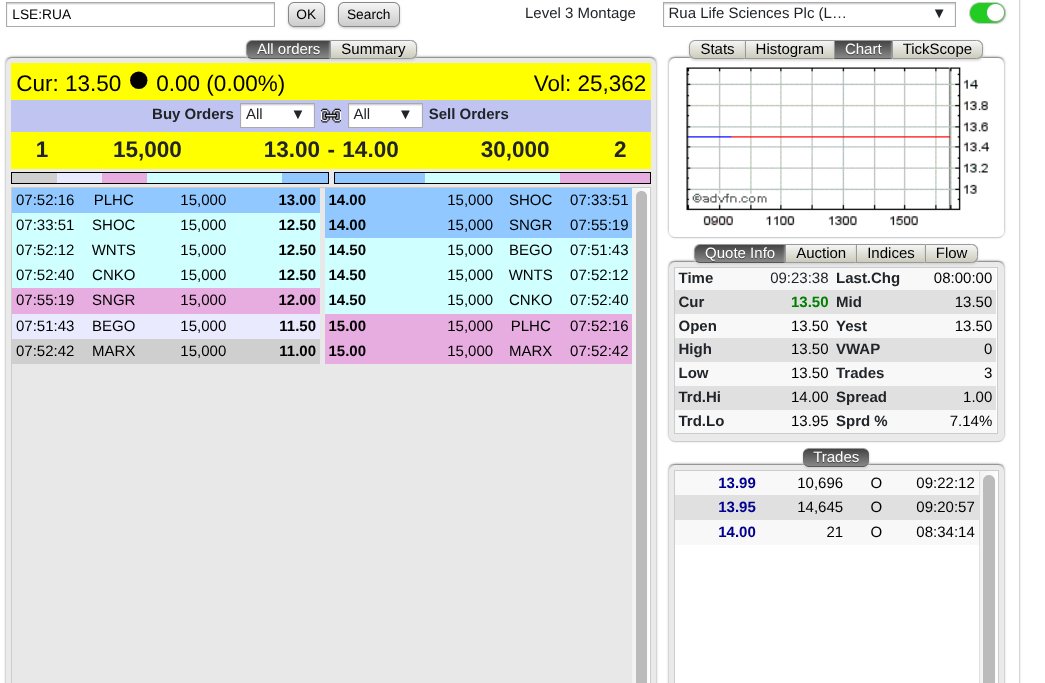
Task: Click the Time value 09:23:38
Action: [x=799, y=278]
